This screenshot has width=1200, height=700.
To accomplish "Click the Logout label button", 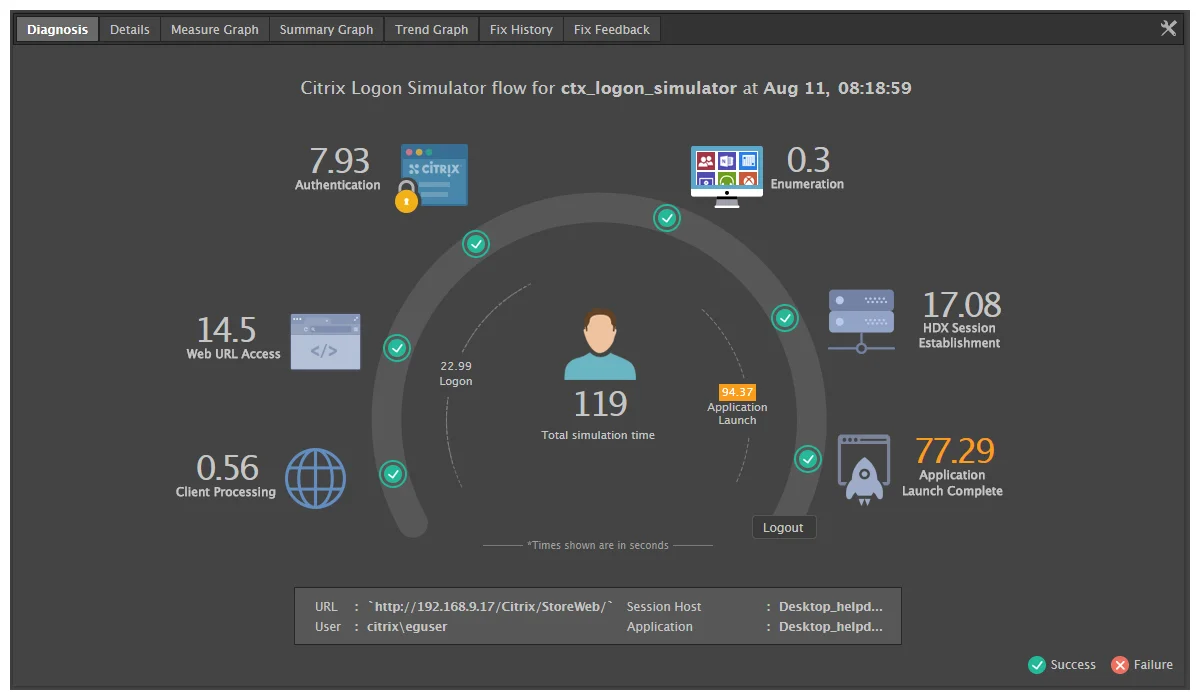I will pos(783,527).
